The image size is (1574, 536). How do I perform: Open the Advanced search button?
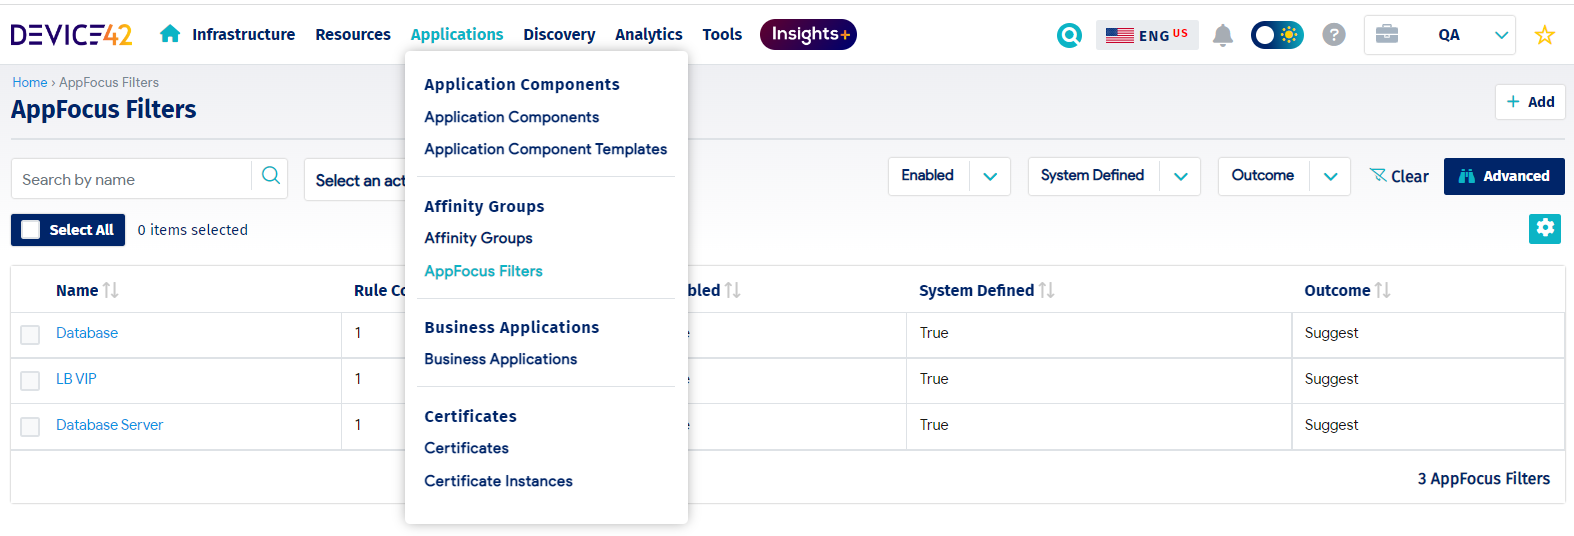point(1504,176)
